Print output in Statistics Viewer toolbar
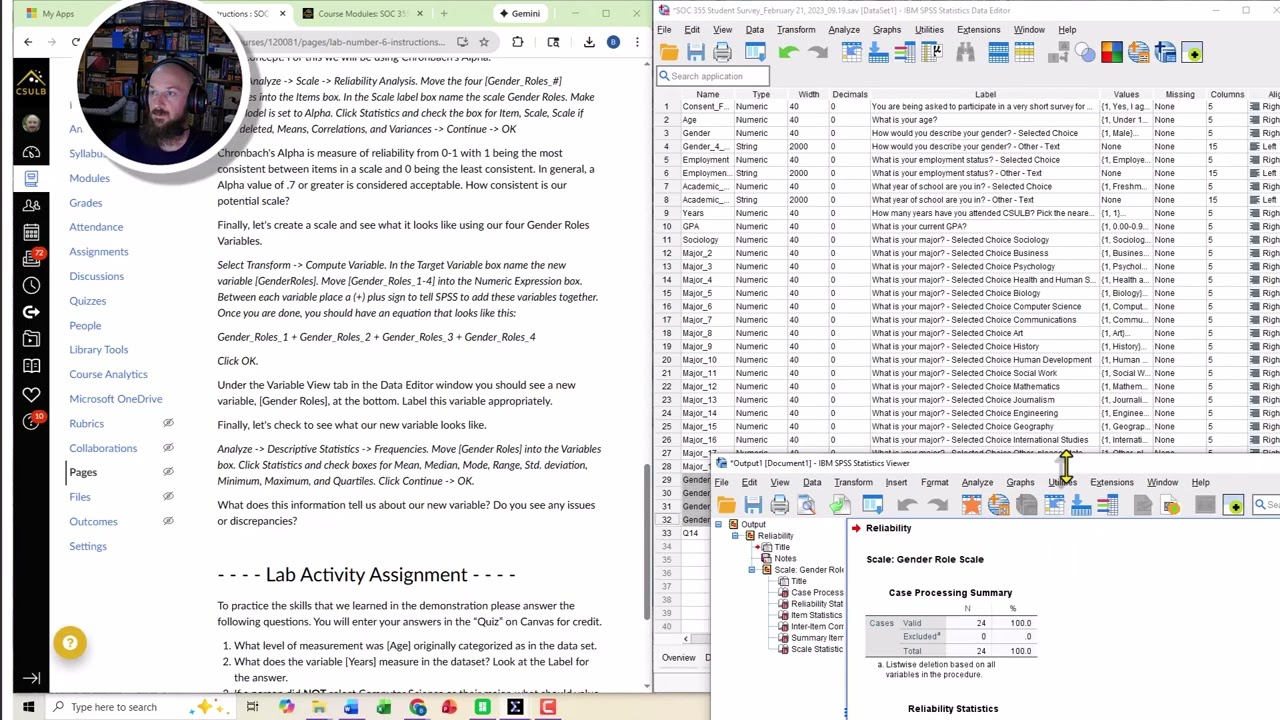The image size is (1280, 720). click(780, 506)
